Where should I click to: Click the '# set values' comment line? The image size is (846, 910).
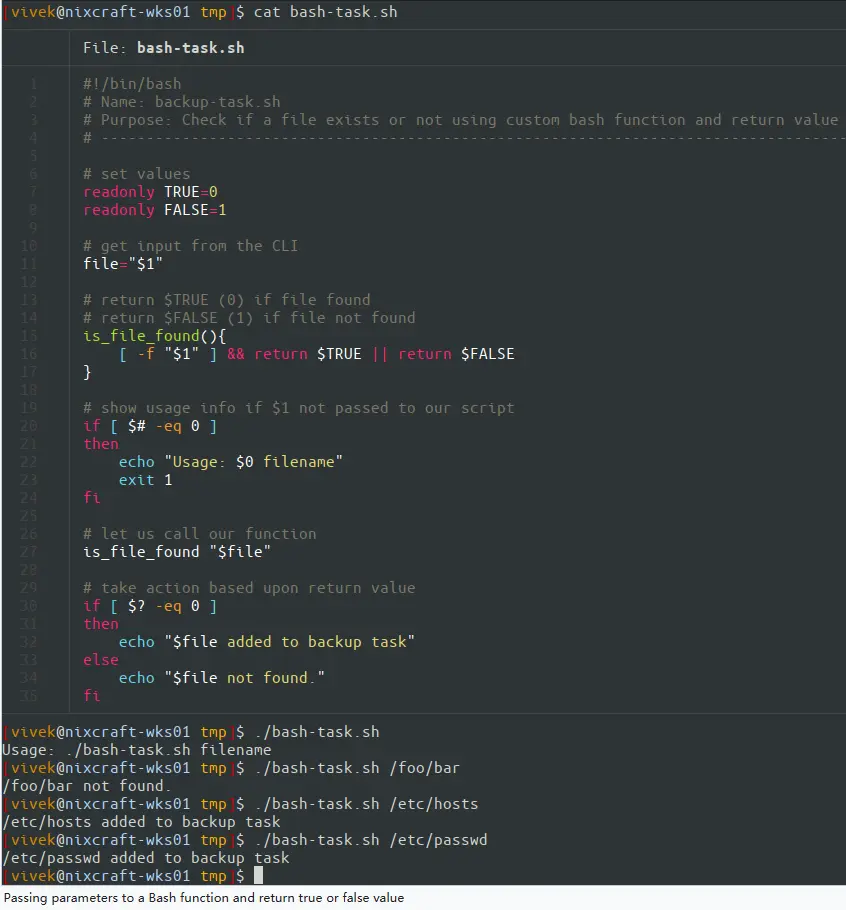[136, 174]
